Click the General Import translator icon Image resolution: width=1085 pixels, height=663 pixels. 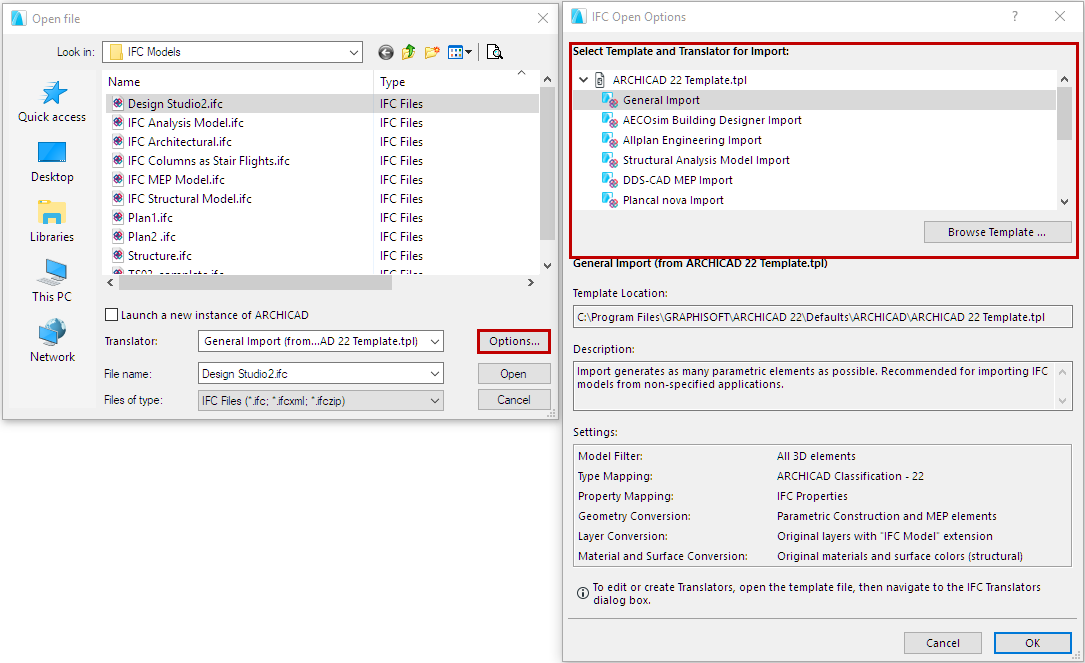point(610,100)
